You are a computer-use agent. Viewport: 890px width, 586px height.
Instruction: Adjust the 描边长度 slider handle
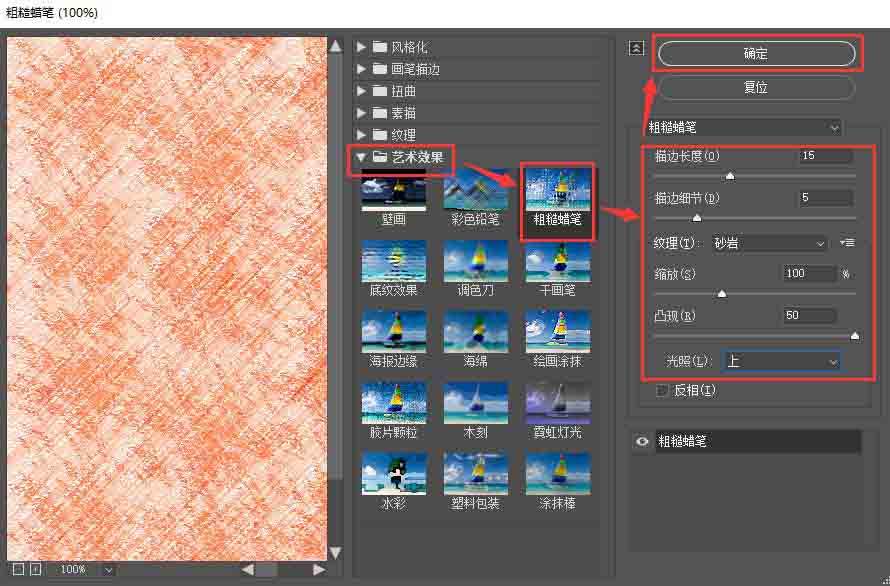731,177
